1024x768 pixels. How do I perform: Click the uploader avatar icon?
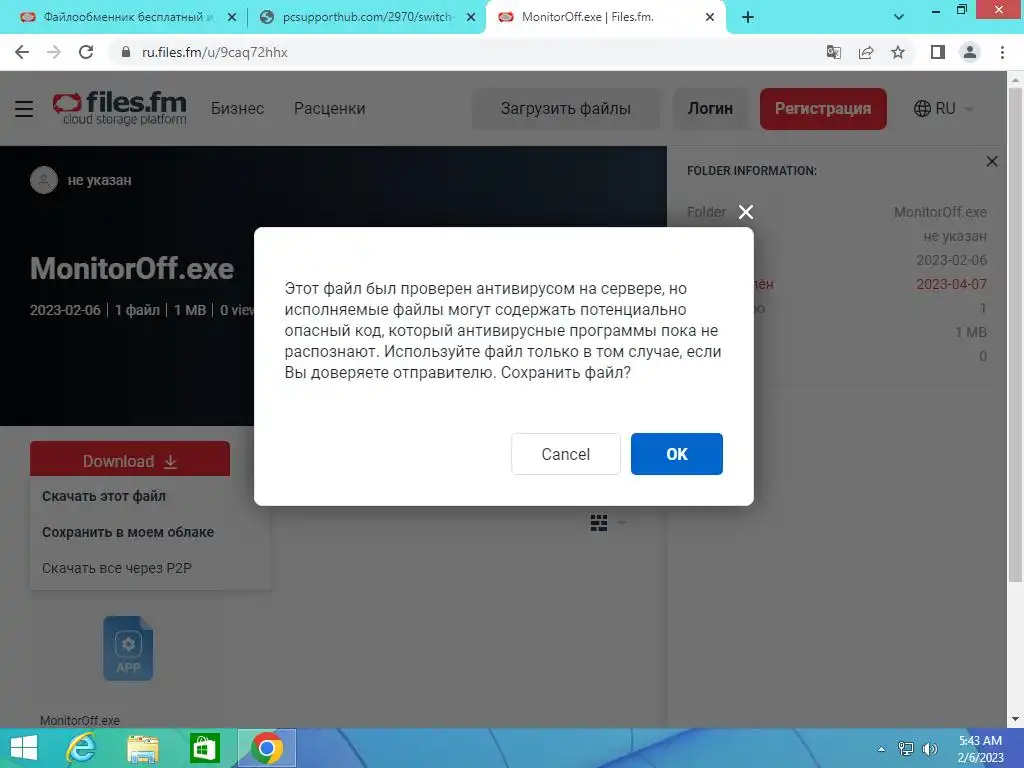(44, 180)
